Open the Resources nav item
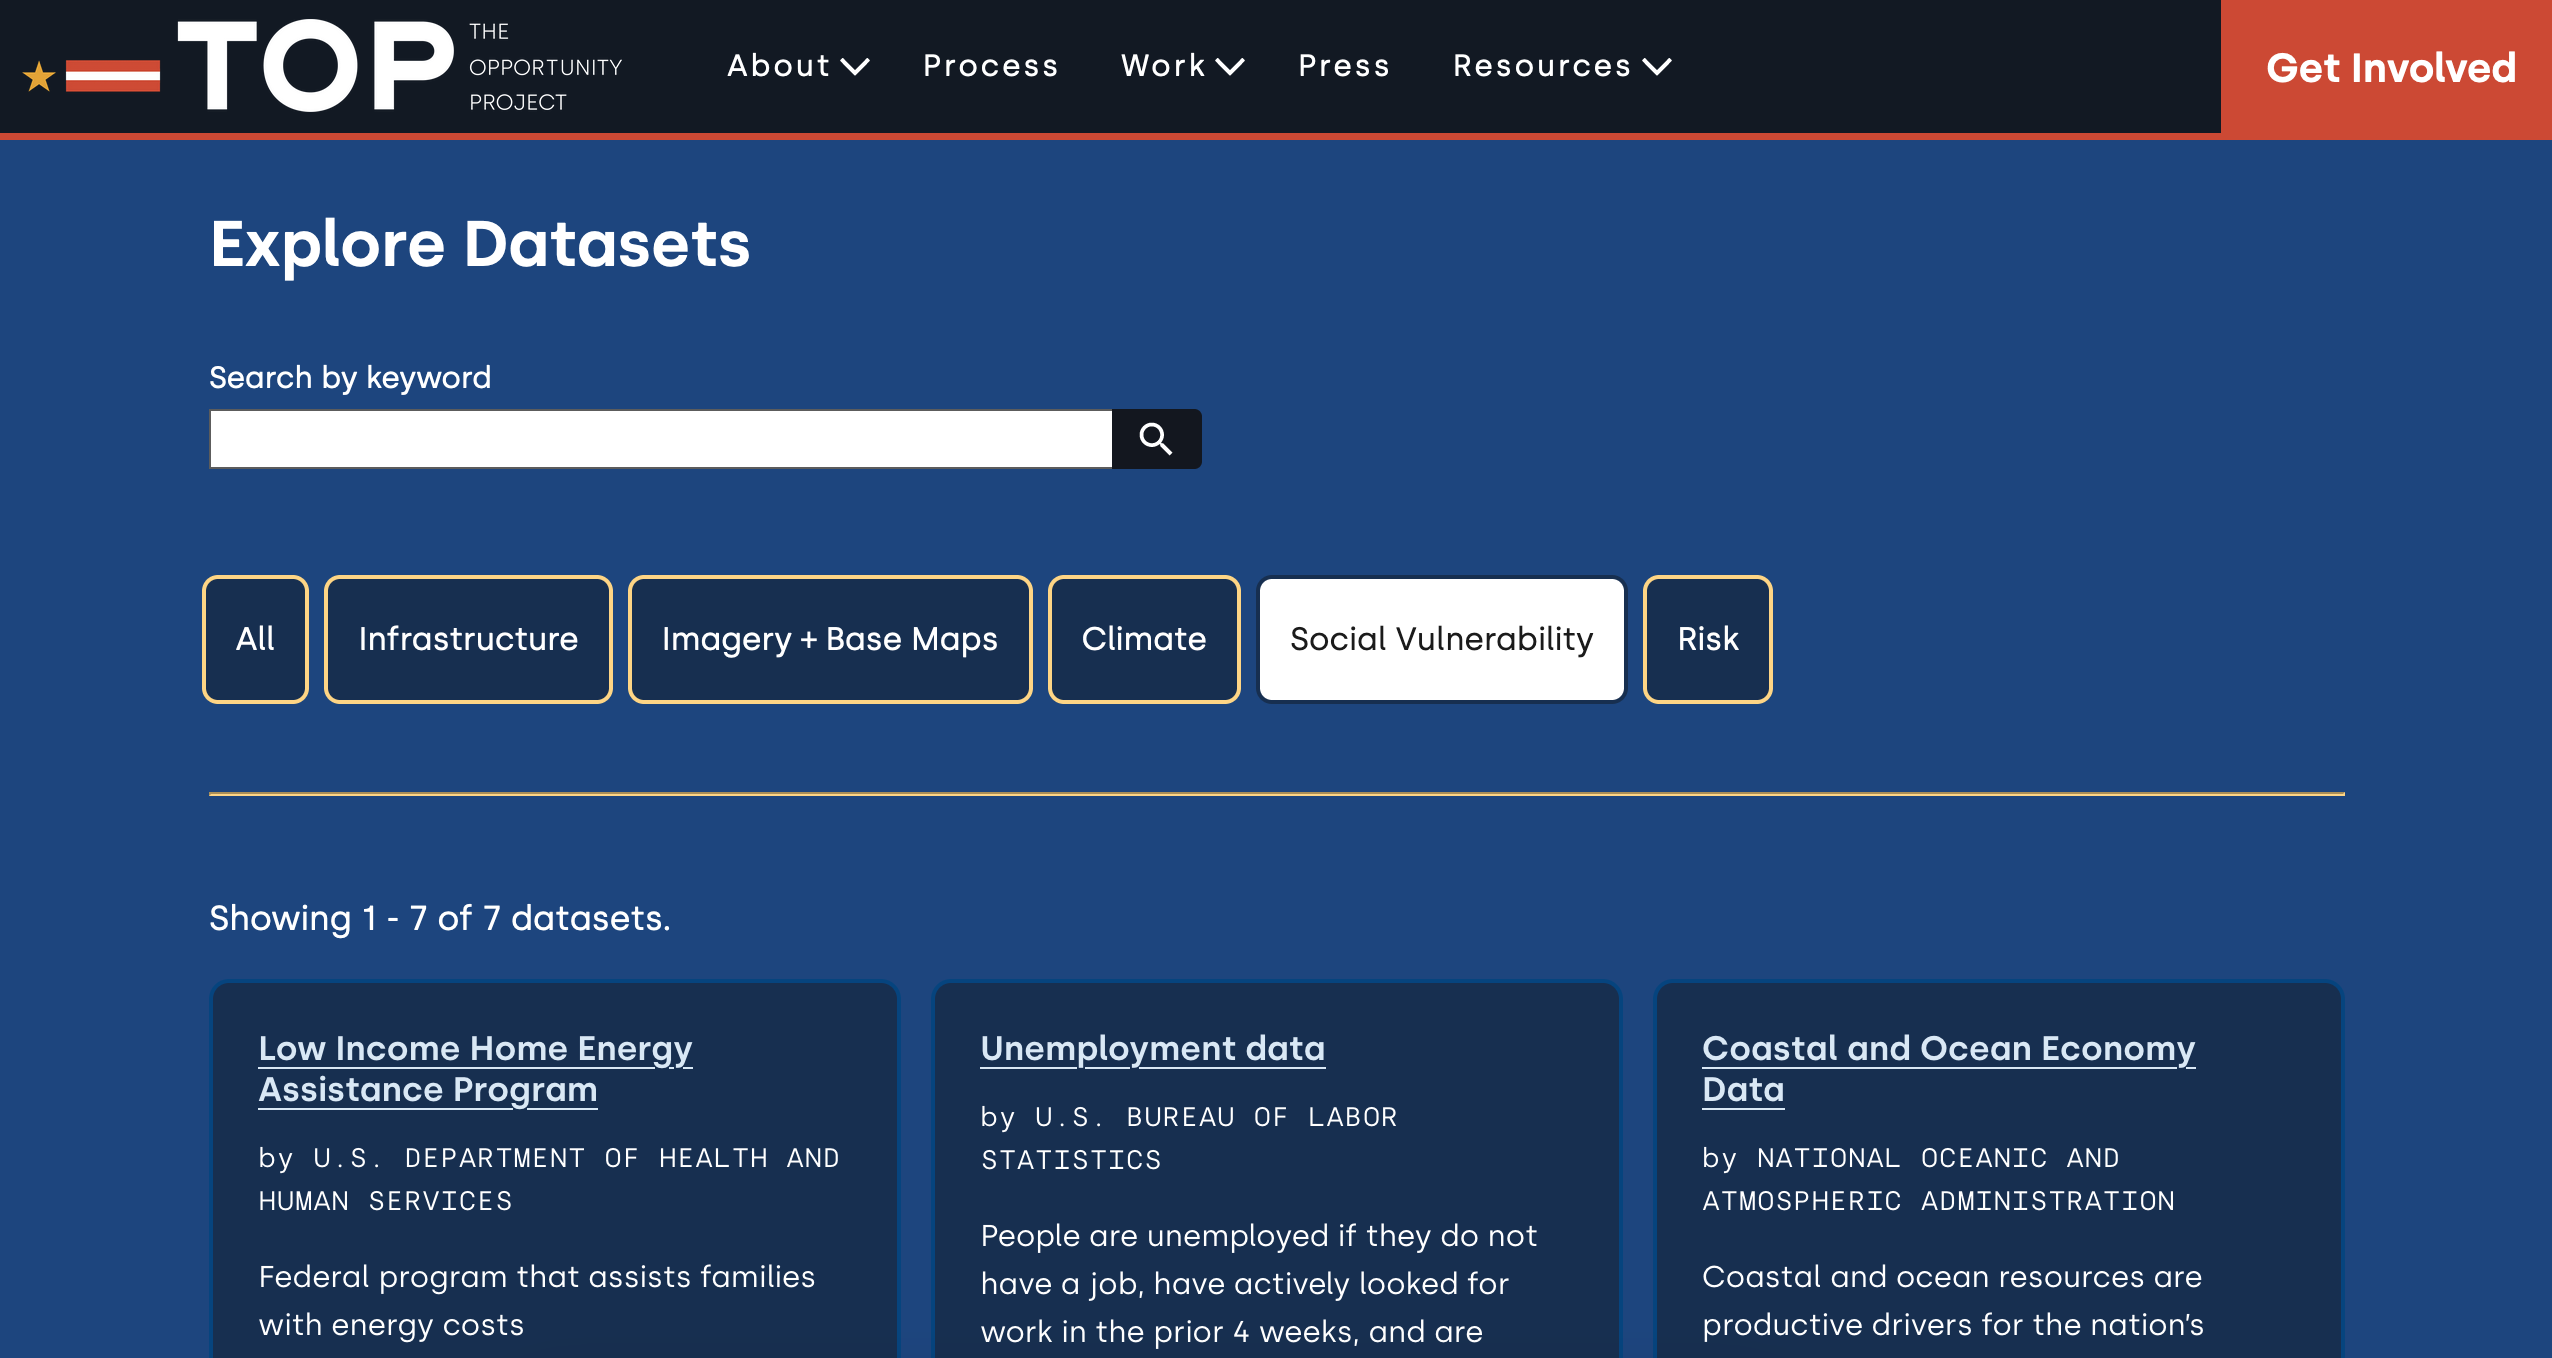 [1542, 66]
